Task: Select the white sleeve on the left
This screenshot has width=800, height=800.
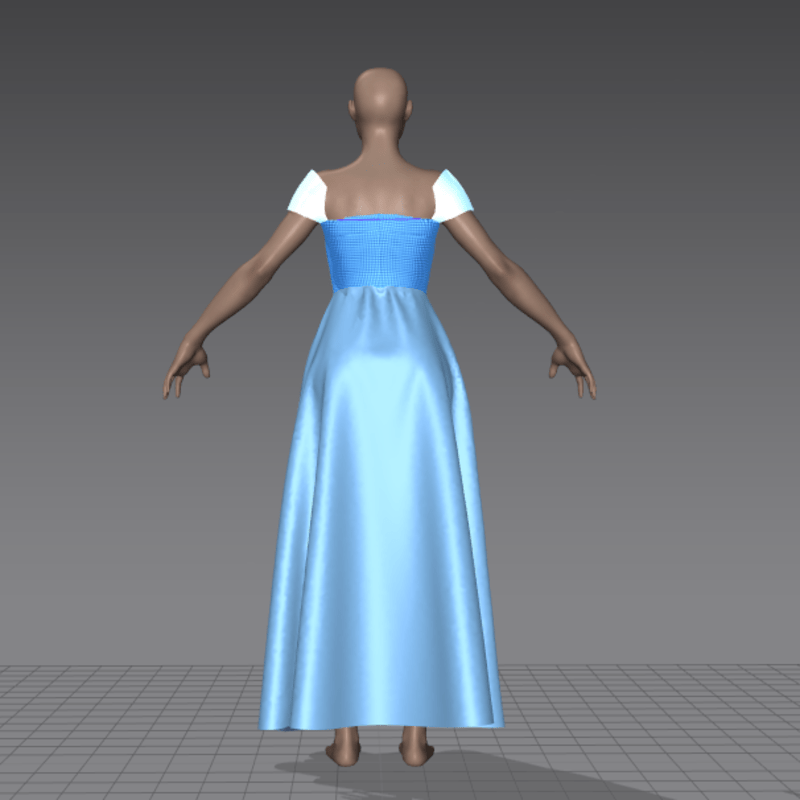Action: point(309,196)
